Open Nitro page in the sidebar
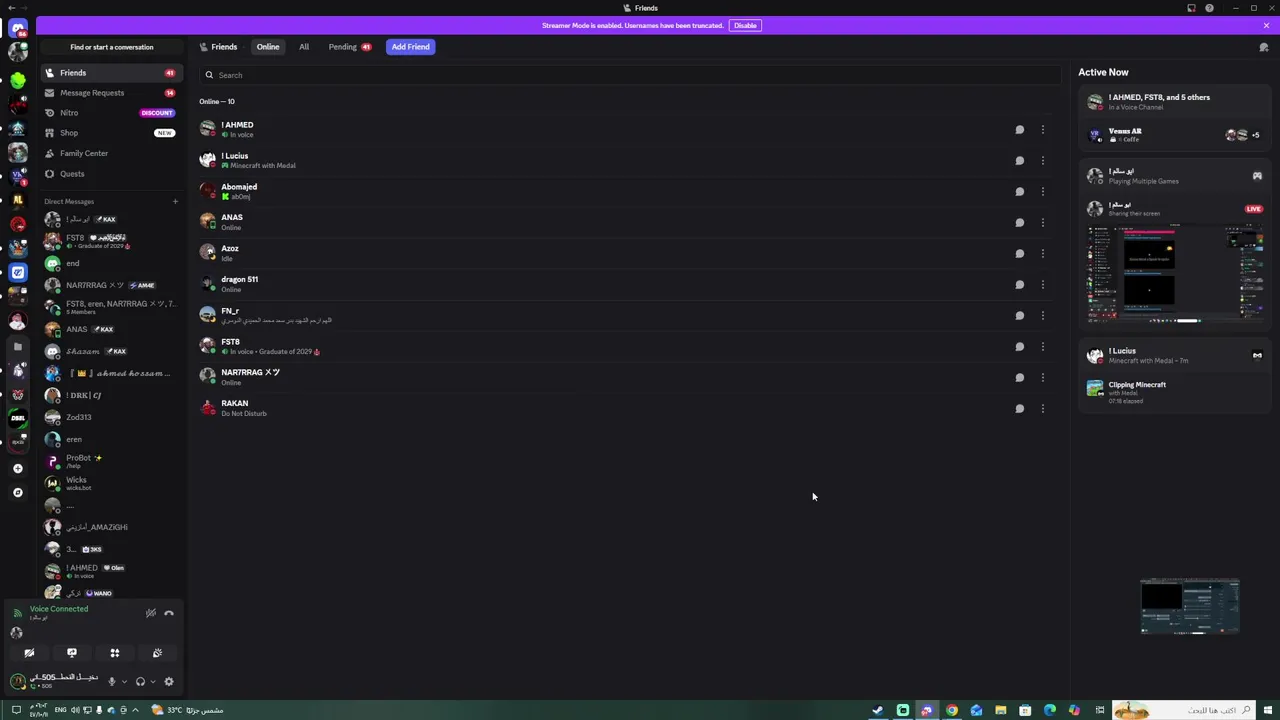 (110, 113)
